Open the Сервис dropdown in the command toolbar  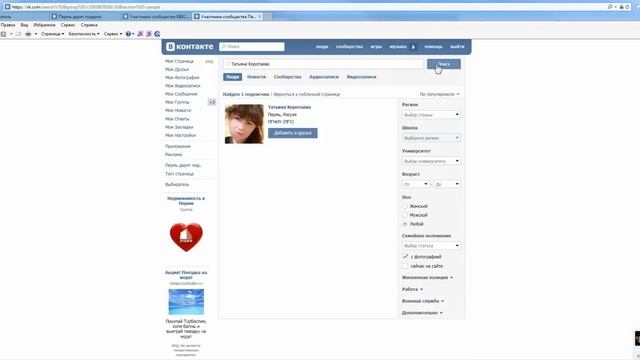113,34
